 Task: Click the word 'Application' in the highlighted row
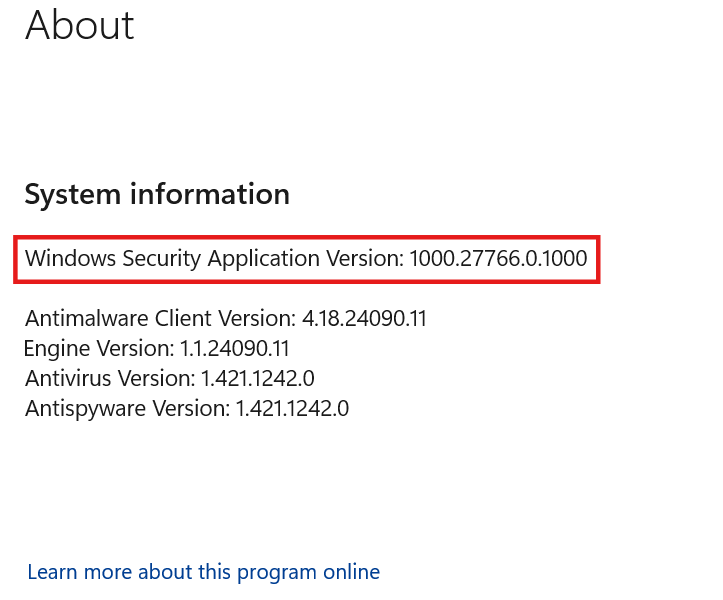[264, 259]
